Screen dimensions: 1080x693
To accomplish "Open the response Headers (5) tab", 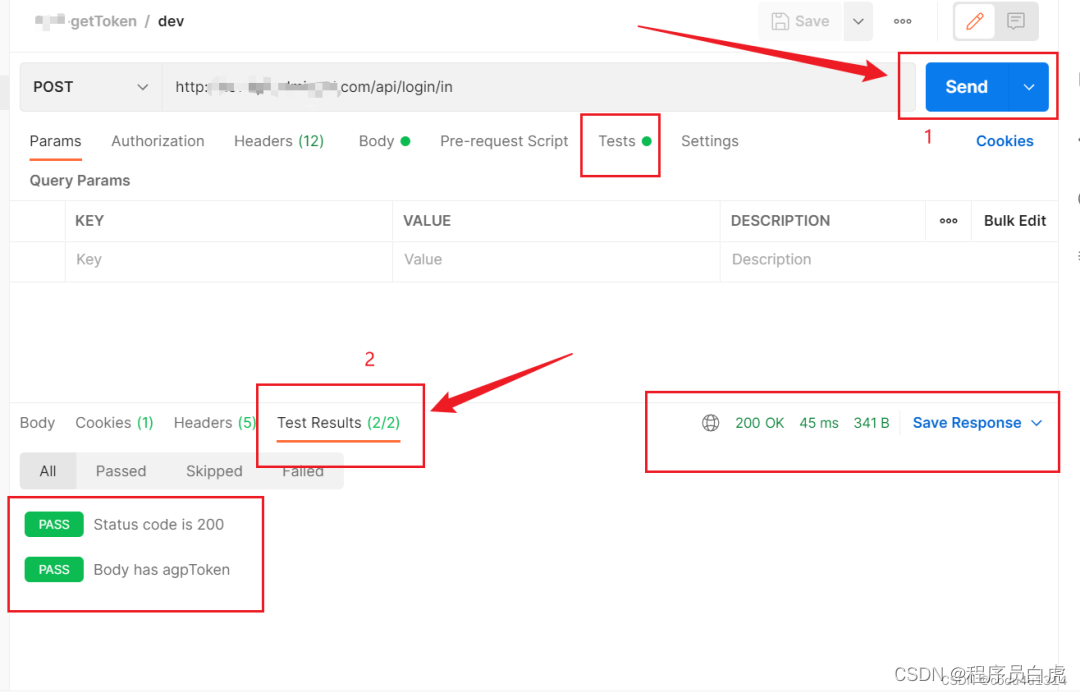I will tap(214, 423).
